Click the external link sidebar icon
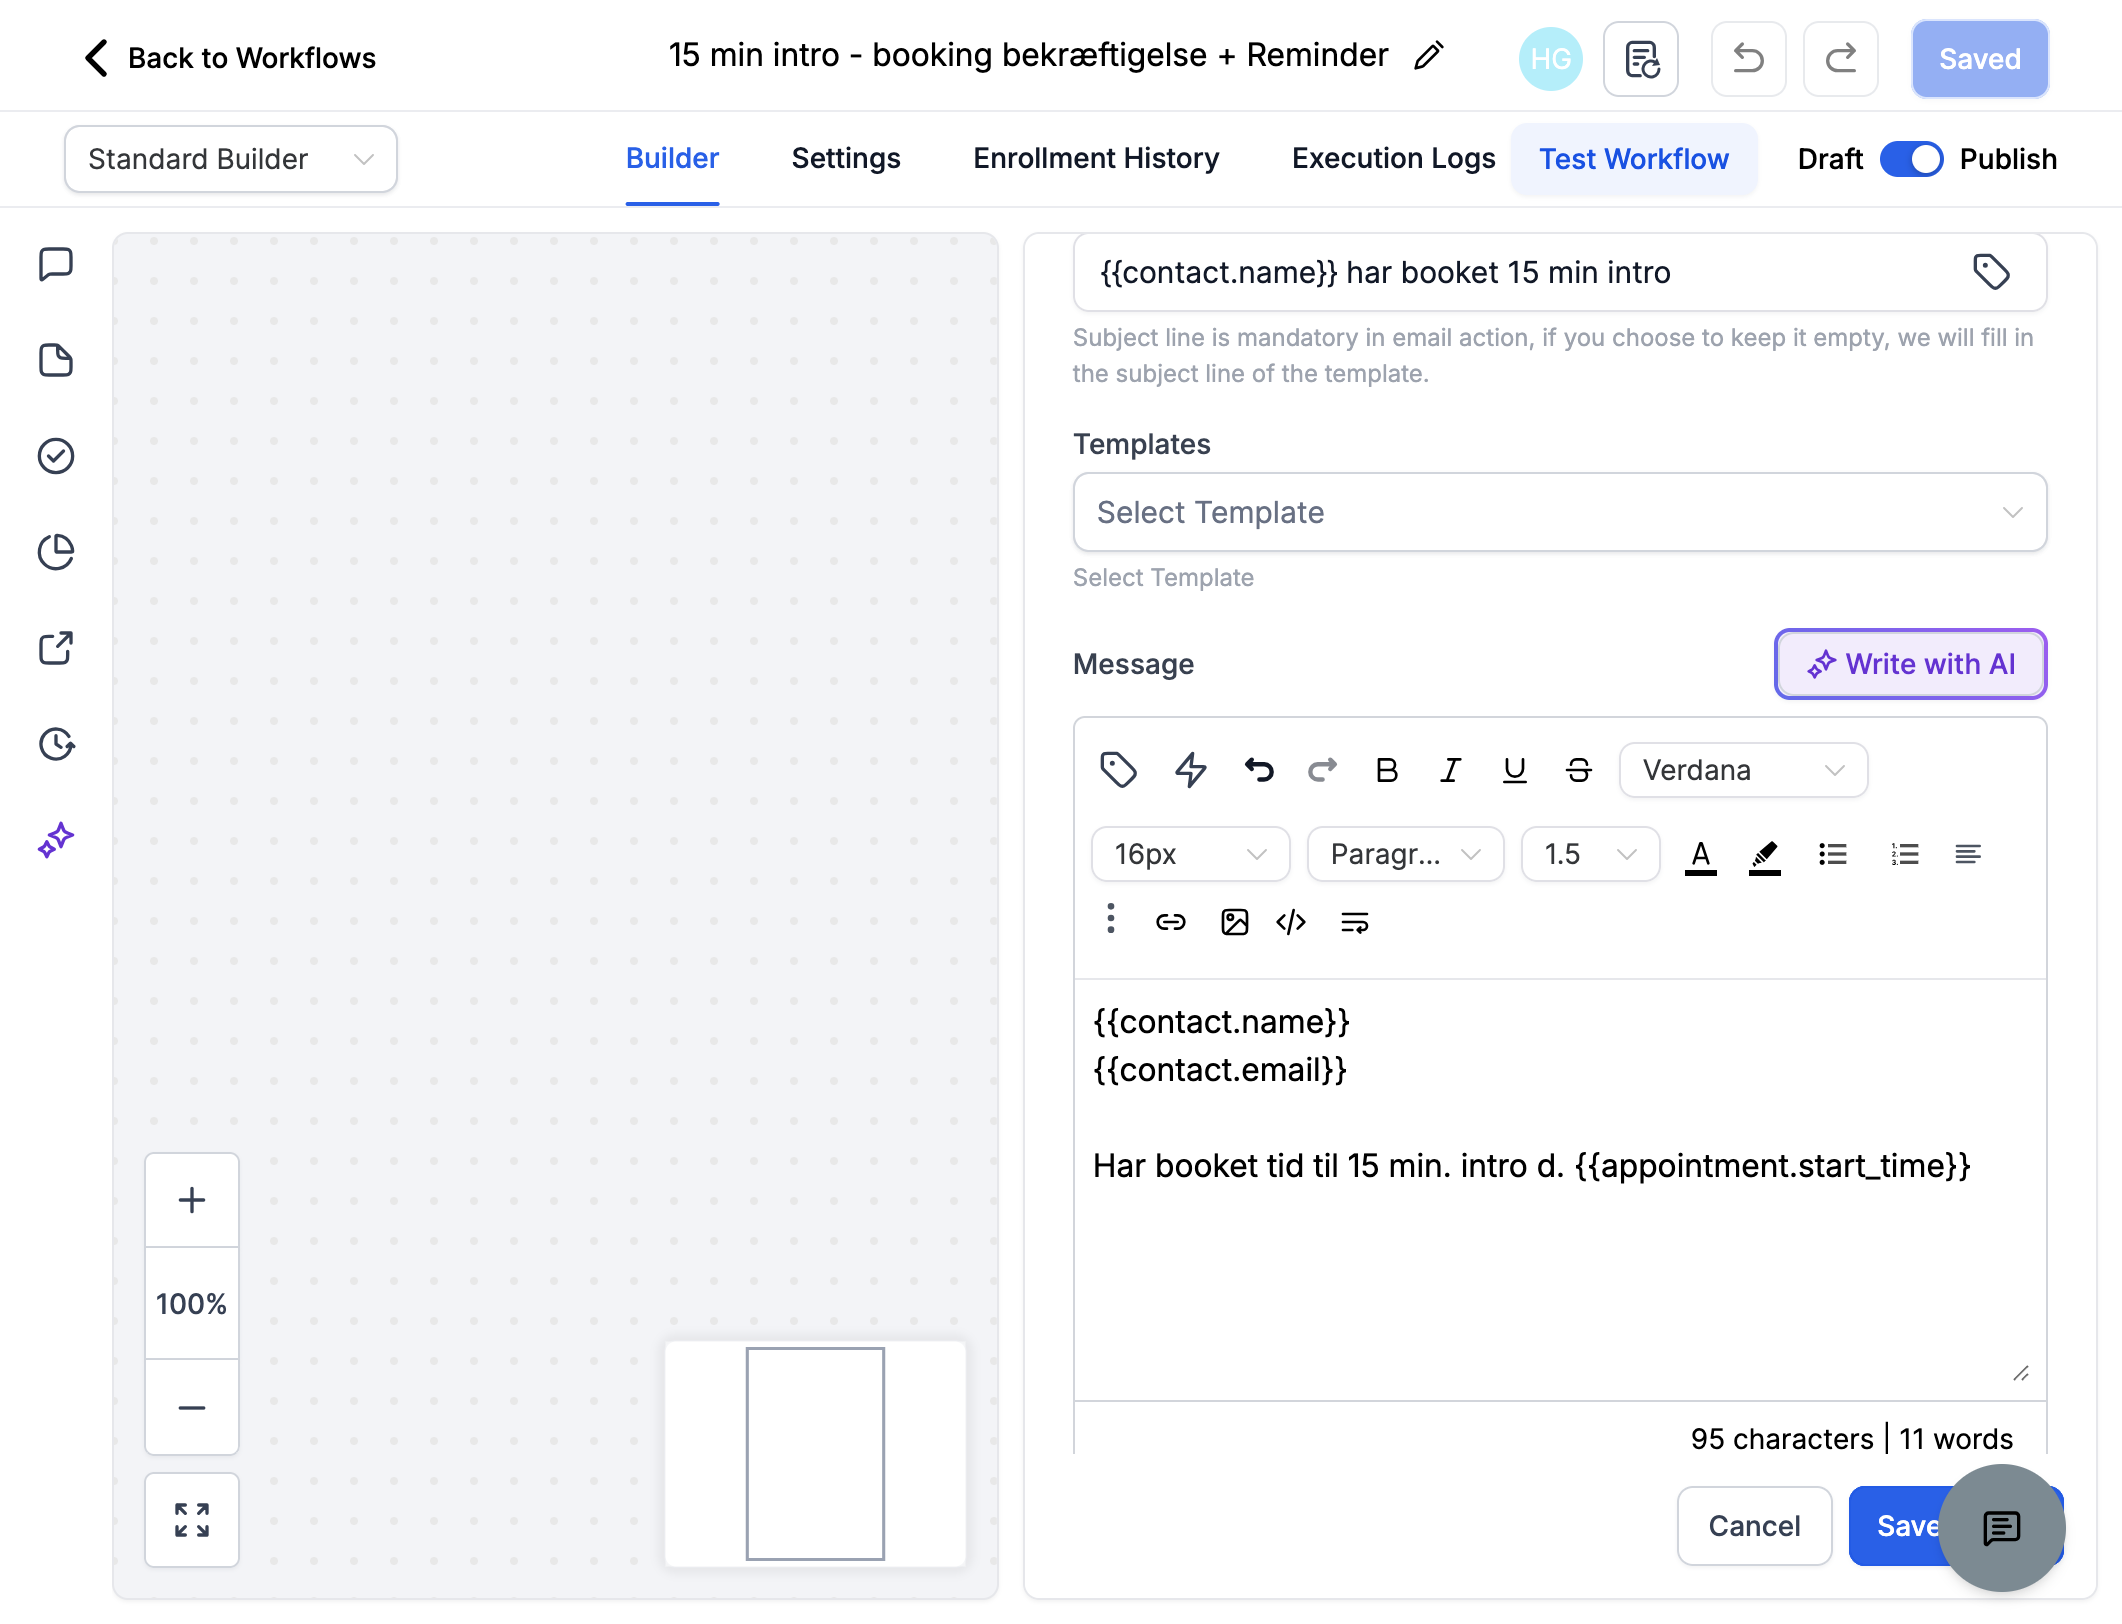The image size is (2122, 1624). pos(56,648)
